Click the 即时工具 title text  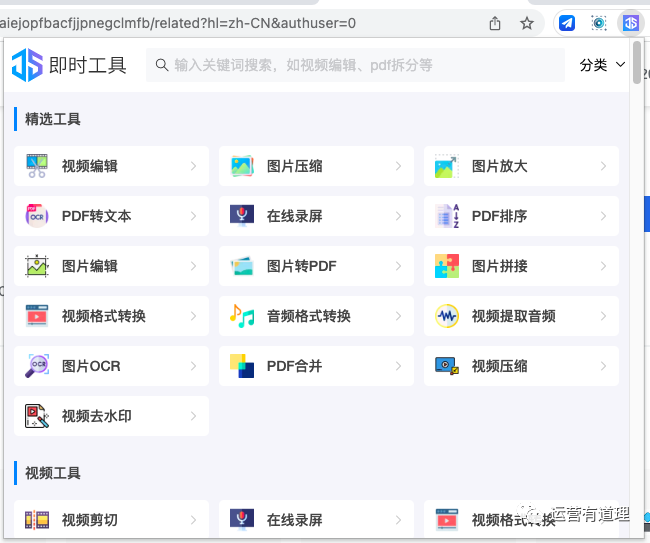[x=87, y=65]
